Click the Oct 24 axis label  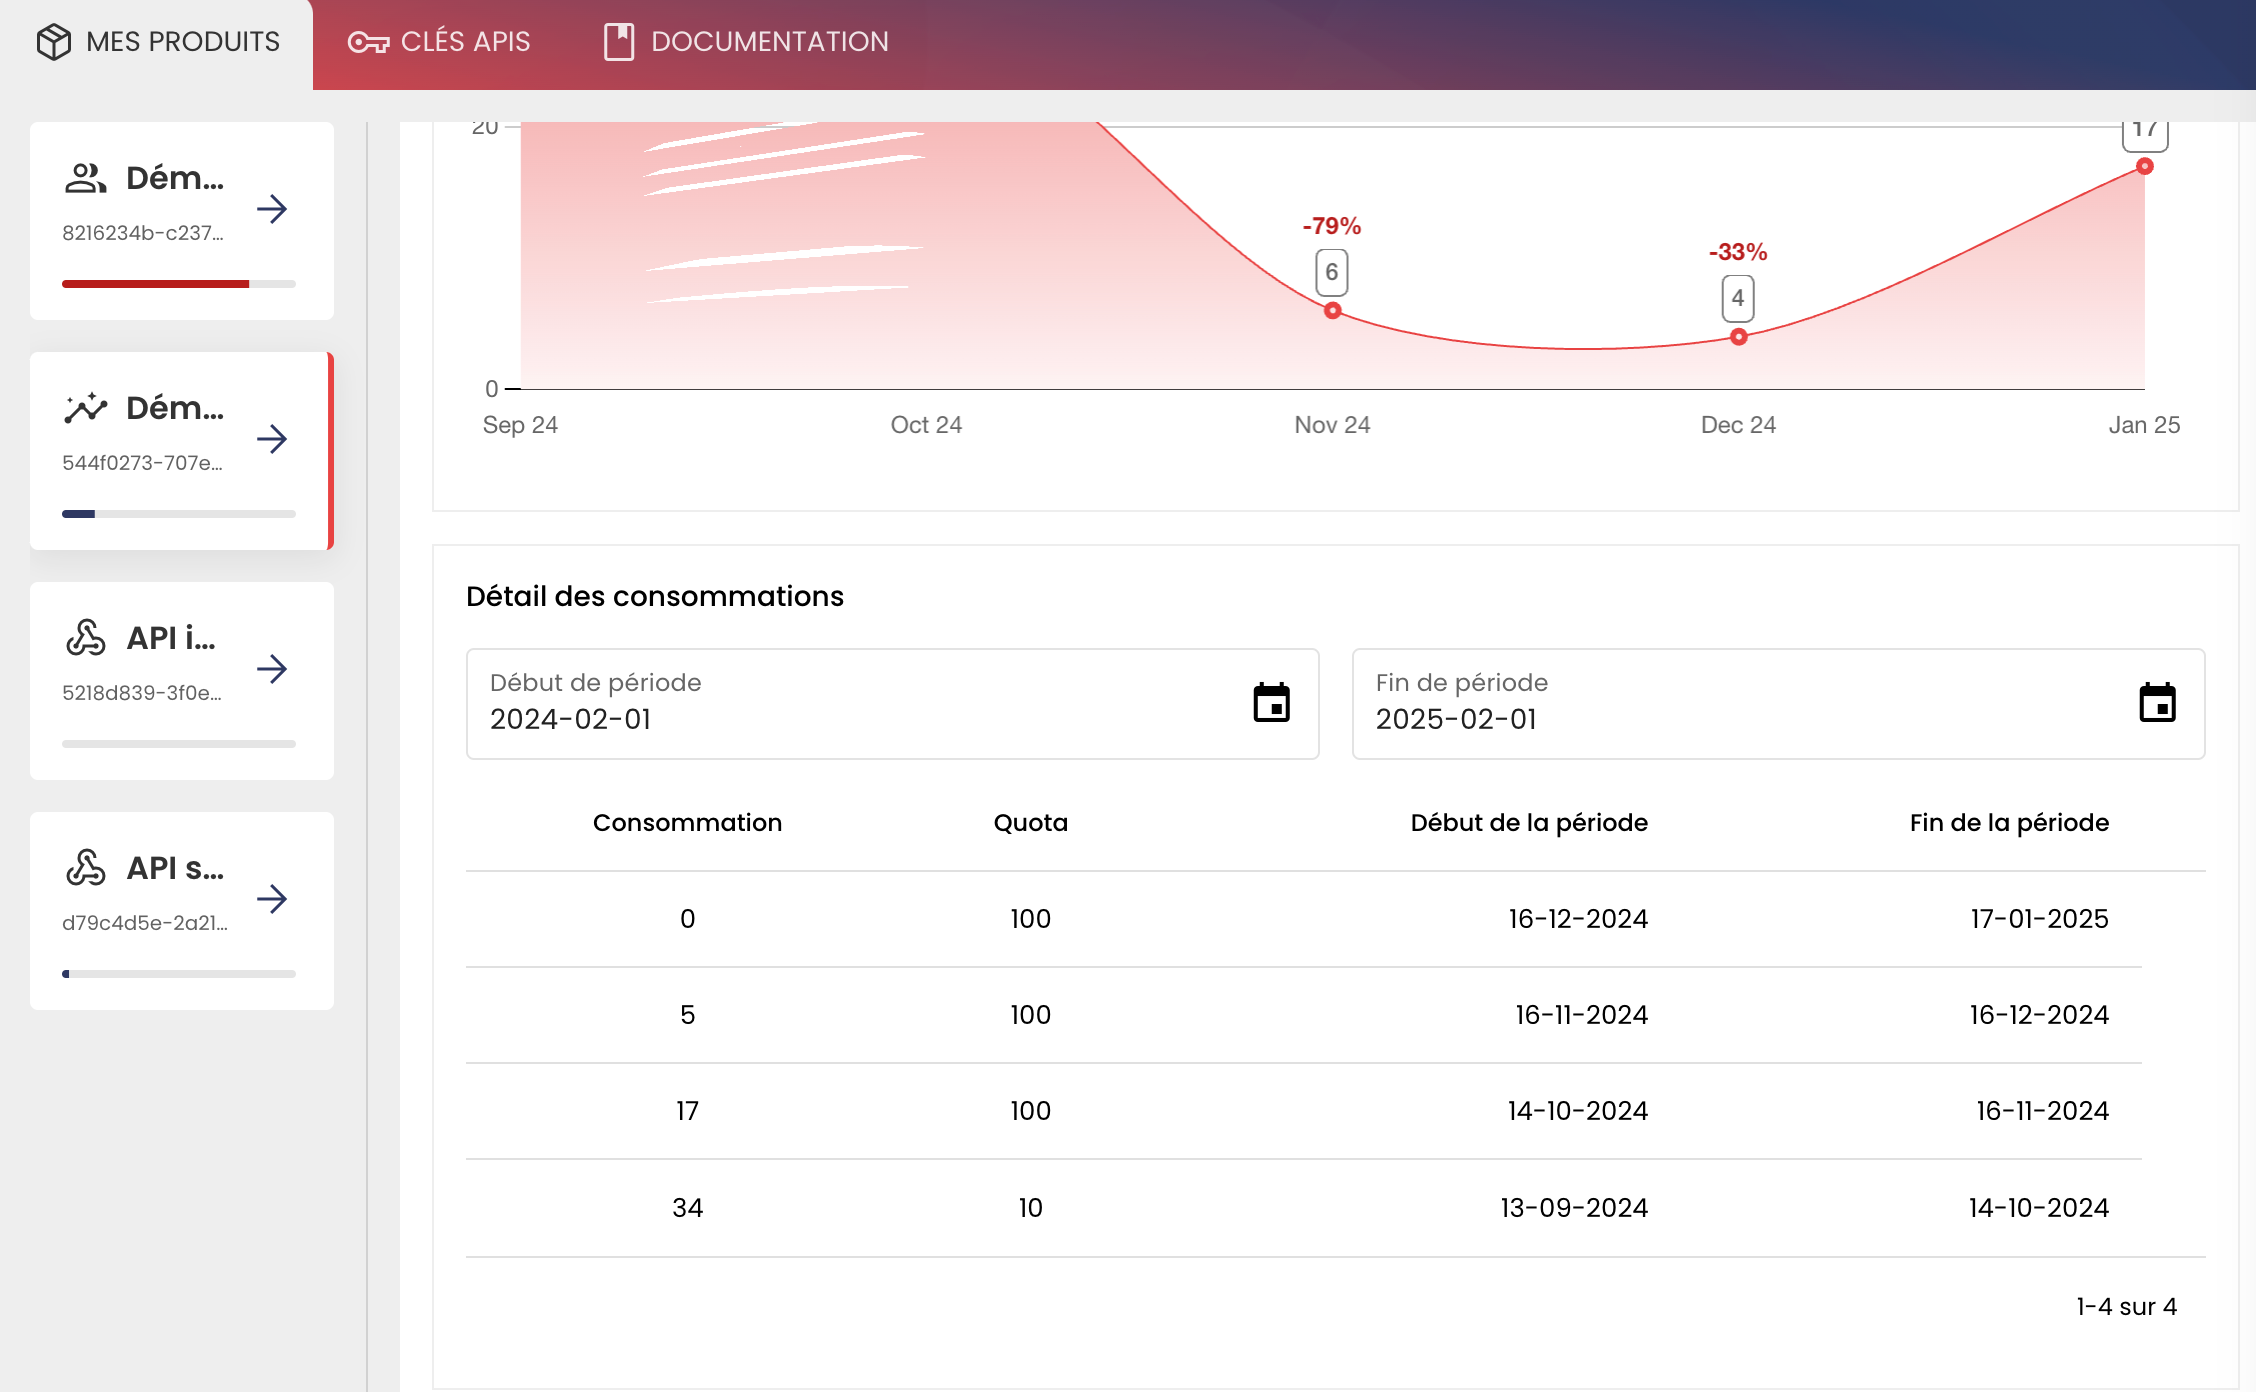coord(926,425)
